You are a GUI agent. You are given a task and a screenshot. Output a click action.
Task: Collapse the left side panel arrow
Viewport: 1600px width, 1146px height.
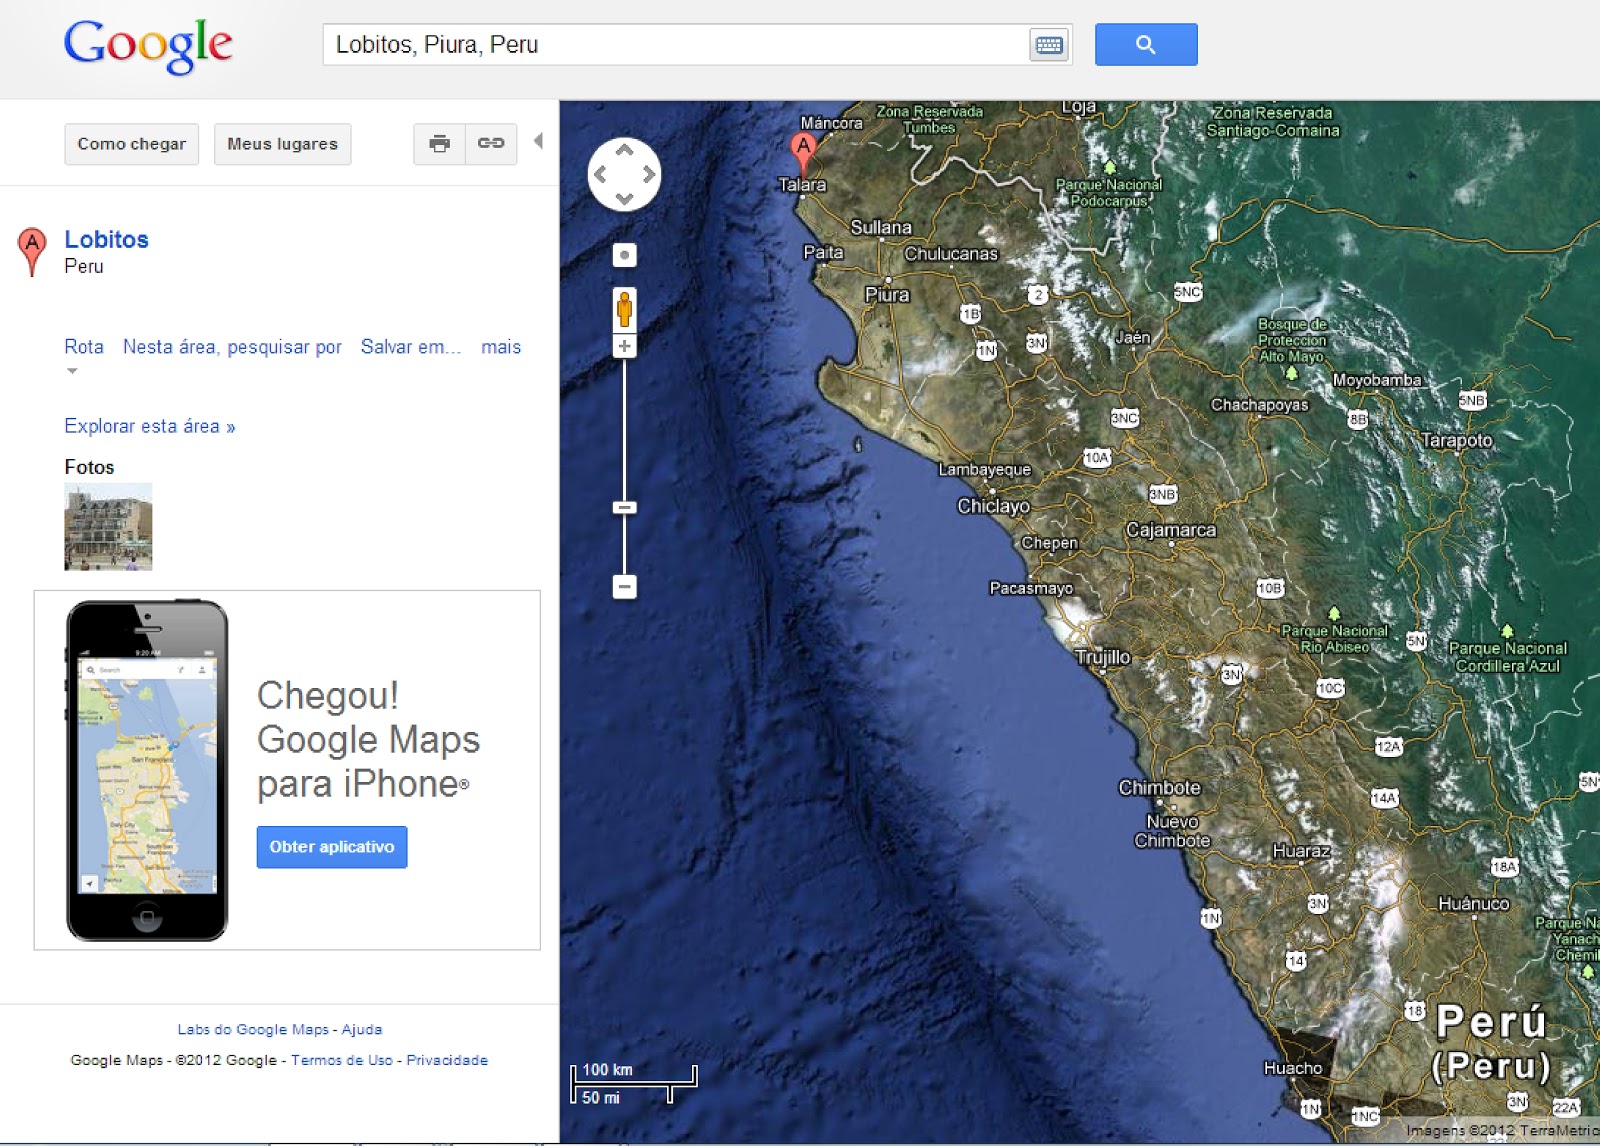[x=538, y=141]
